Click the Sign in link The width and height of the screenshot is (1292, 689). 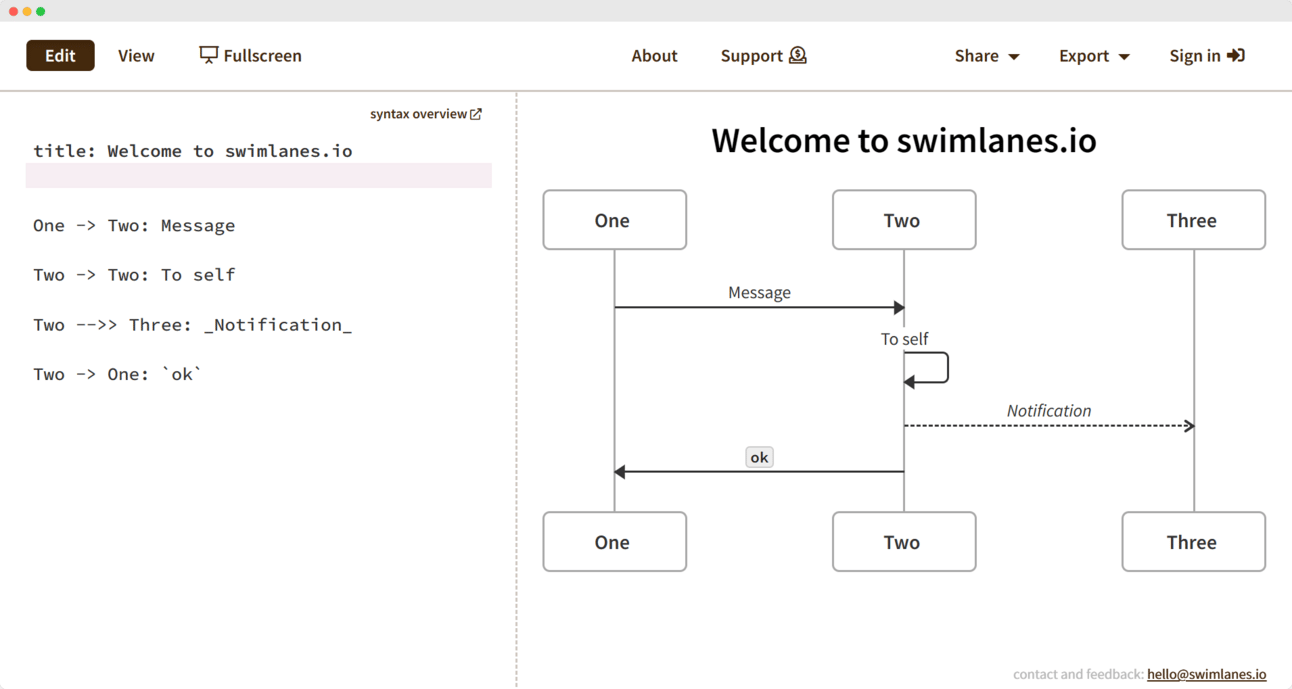tap(1207, 56)
